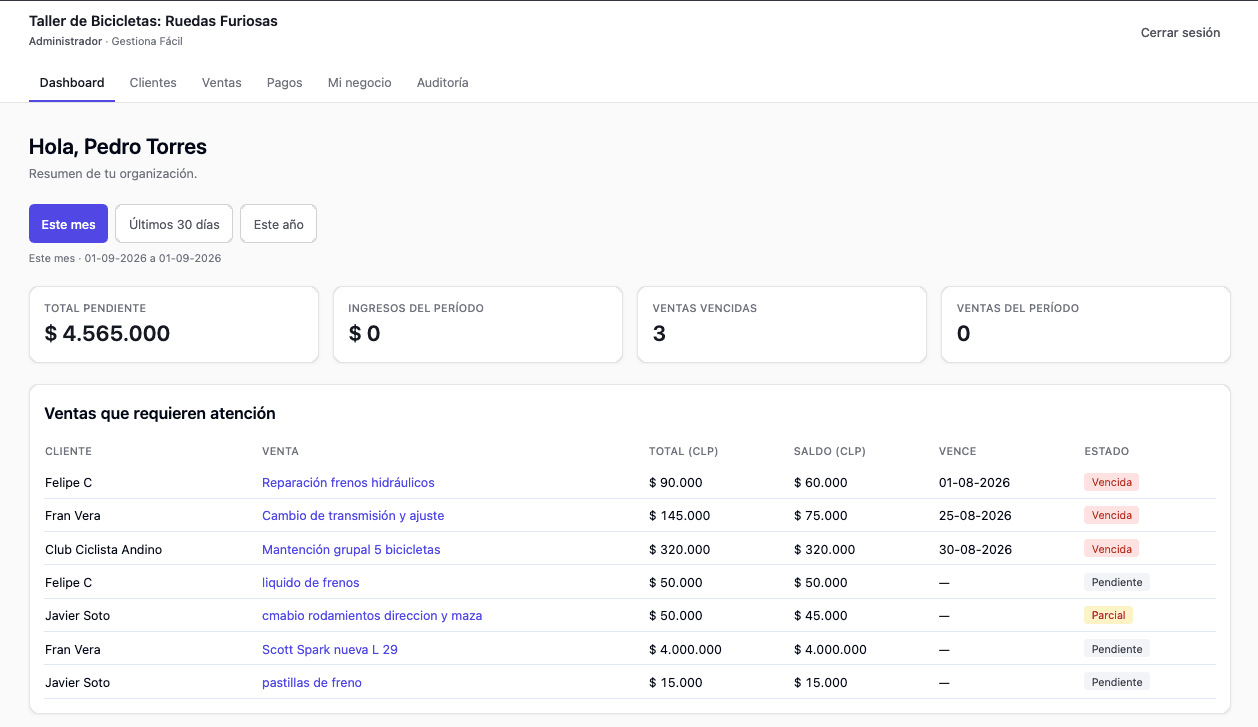Click the Parcial status badge
The width and height of the screenshot is (1258, 727).
point(1108,616)
